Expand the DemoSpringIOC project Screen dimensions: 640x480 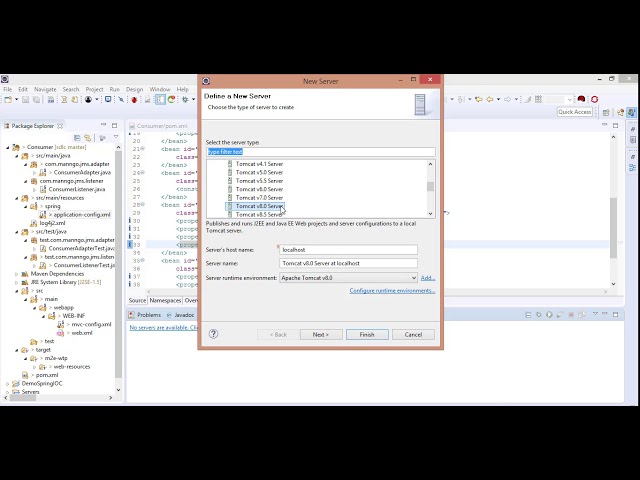click(x=7, y=384)
